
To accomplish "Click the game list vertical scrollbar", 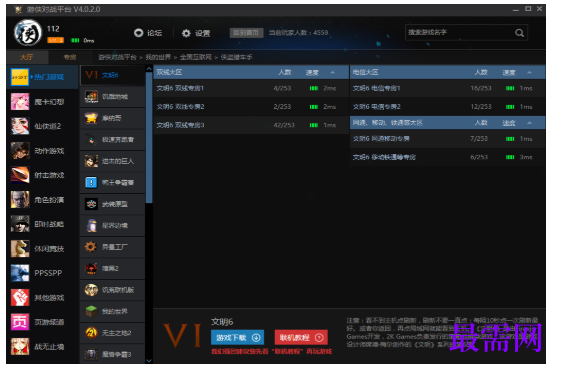I will (x=149, y=138).
